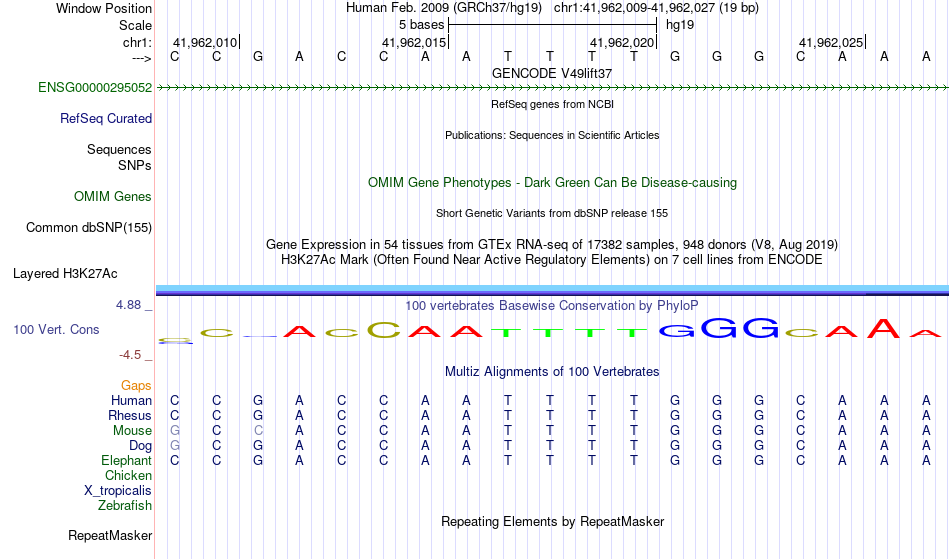
Task: Click the GENCODE V49lift37 track title
Action: [552, 73]
